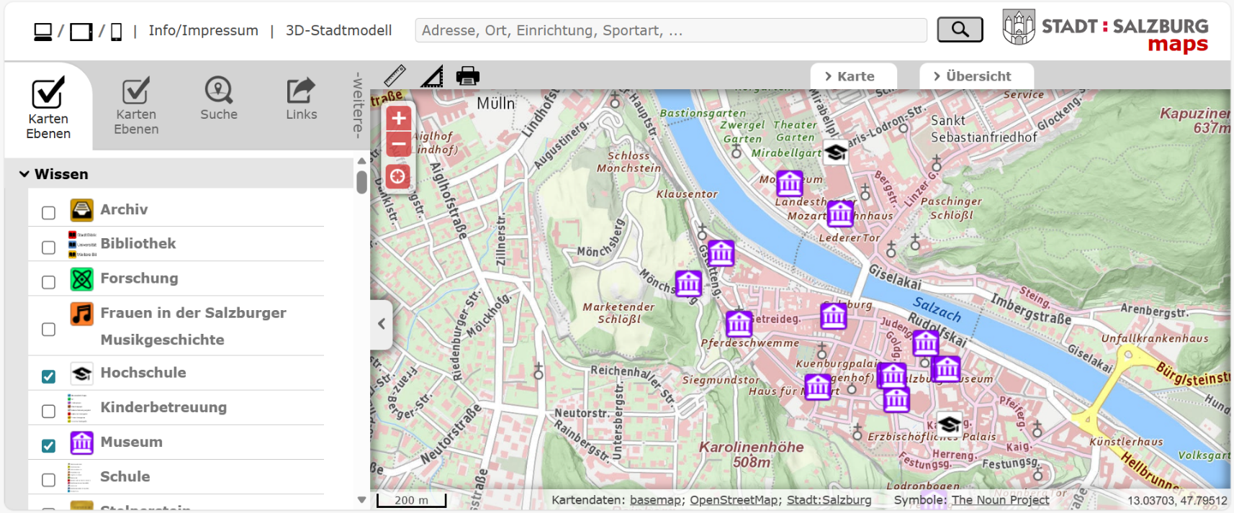1234x513 pixels.
Task: Open Info/Impressum link
Action: 204,31
